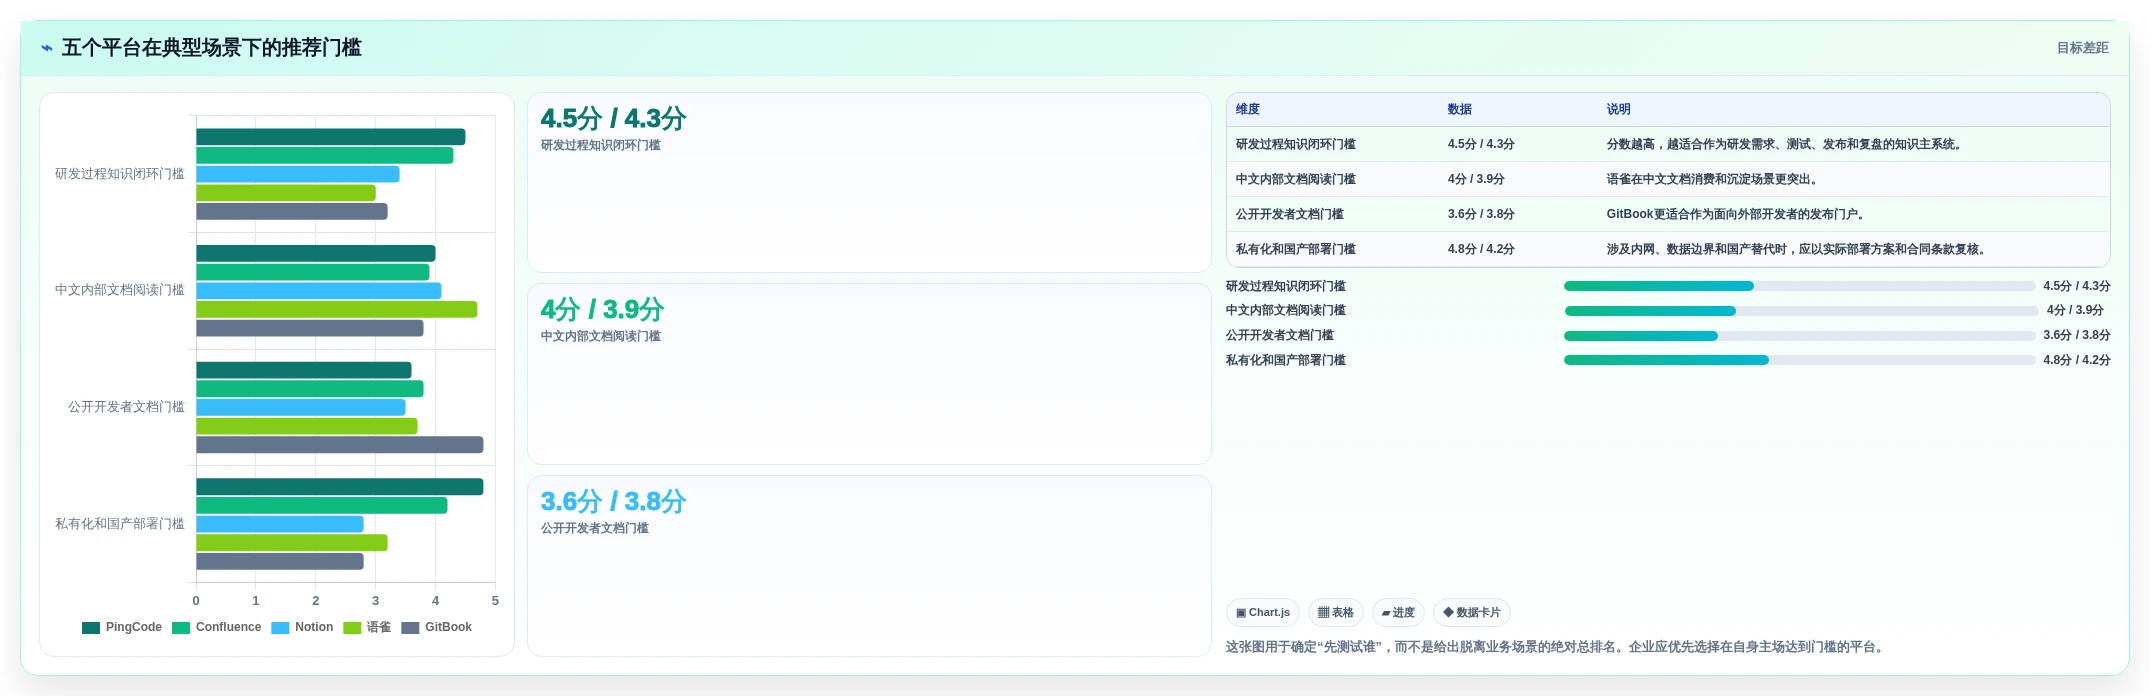Image resolution: width=2150 pixels, height=696 pixels.
Task: Toggle the GitBook legend item
Action: click(x=436, y=628)
